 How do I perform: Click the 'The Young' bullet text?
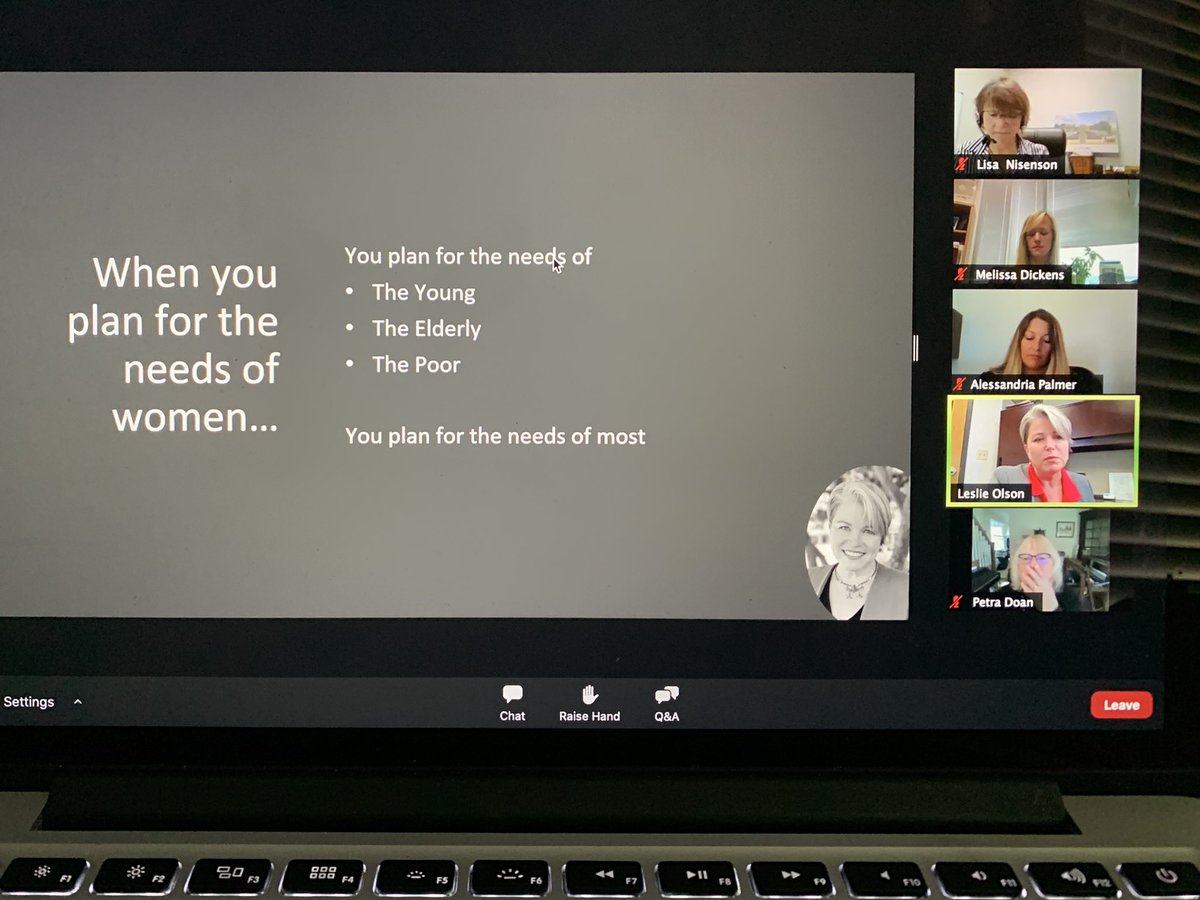424,293
